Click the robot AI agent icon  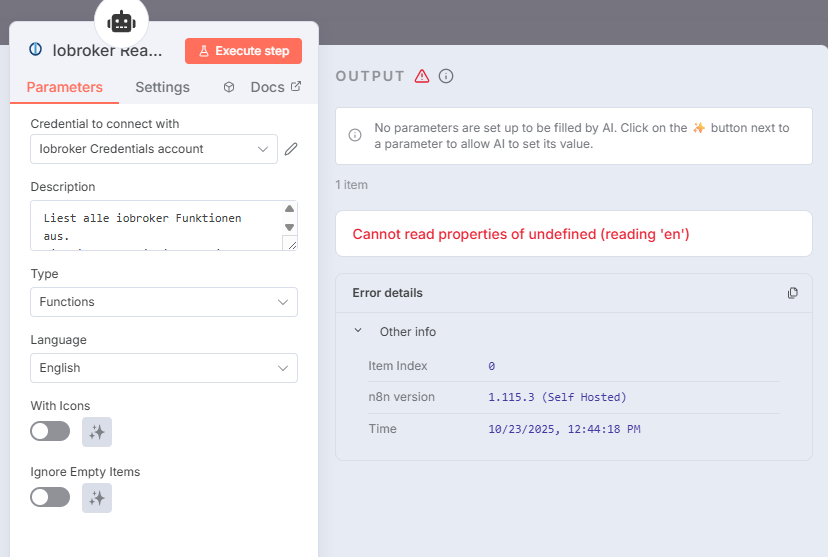[121, 22]
